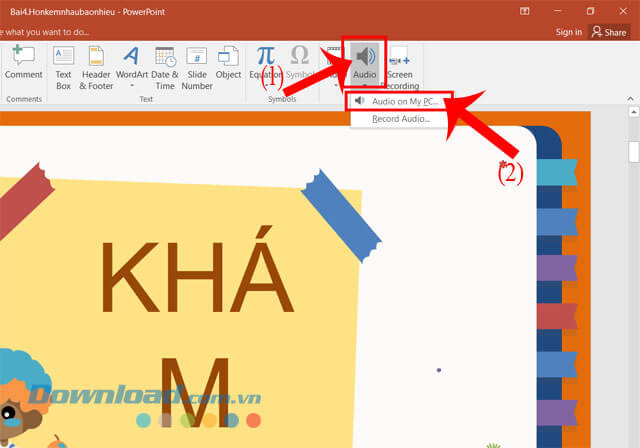Image resolution: width=640 pixels, height=448 pixels.
Task: Open Ribbon Display Options
Action: click(x=524, y=11)
